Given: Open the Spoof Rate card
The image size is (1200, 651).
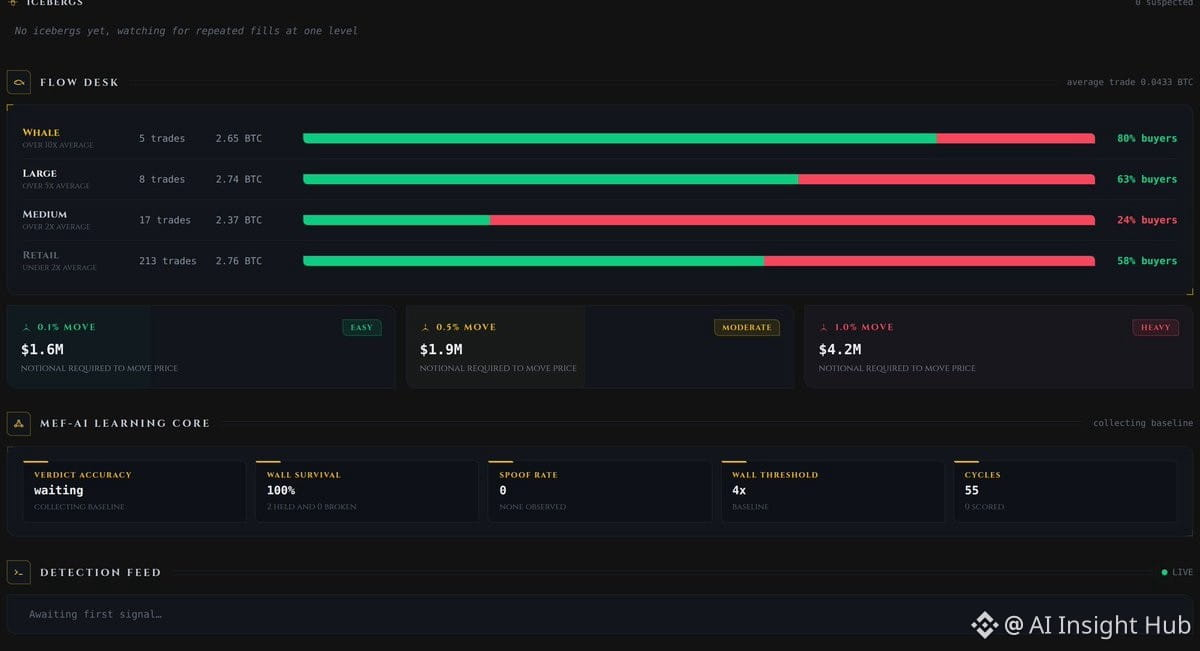Looking at the screenshot, I should (600, 491).
